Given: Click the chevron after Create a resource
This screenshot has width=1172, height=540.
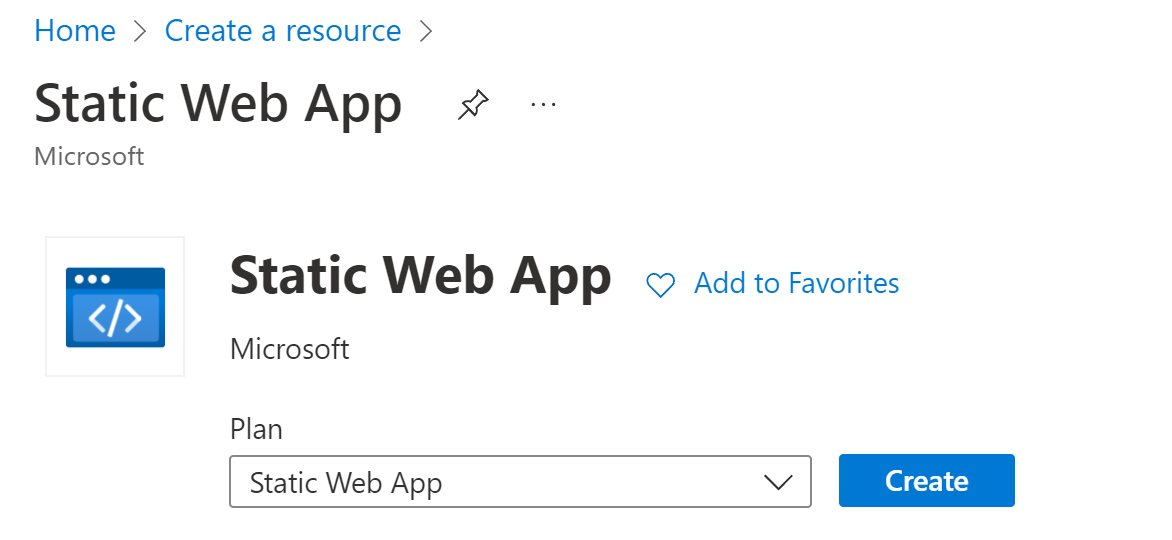Looking at the screenshot, I should tap(427, 31).
